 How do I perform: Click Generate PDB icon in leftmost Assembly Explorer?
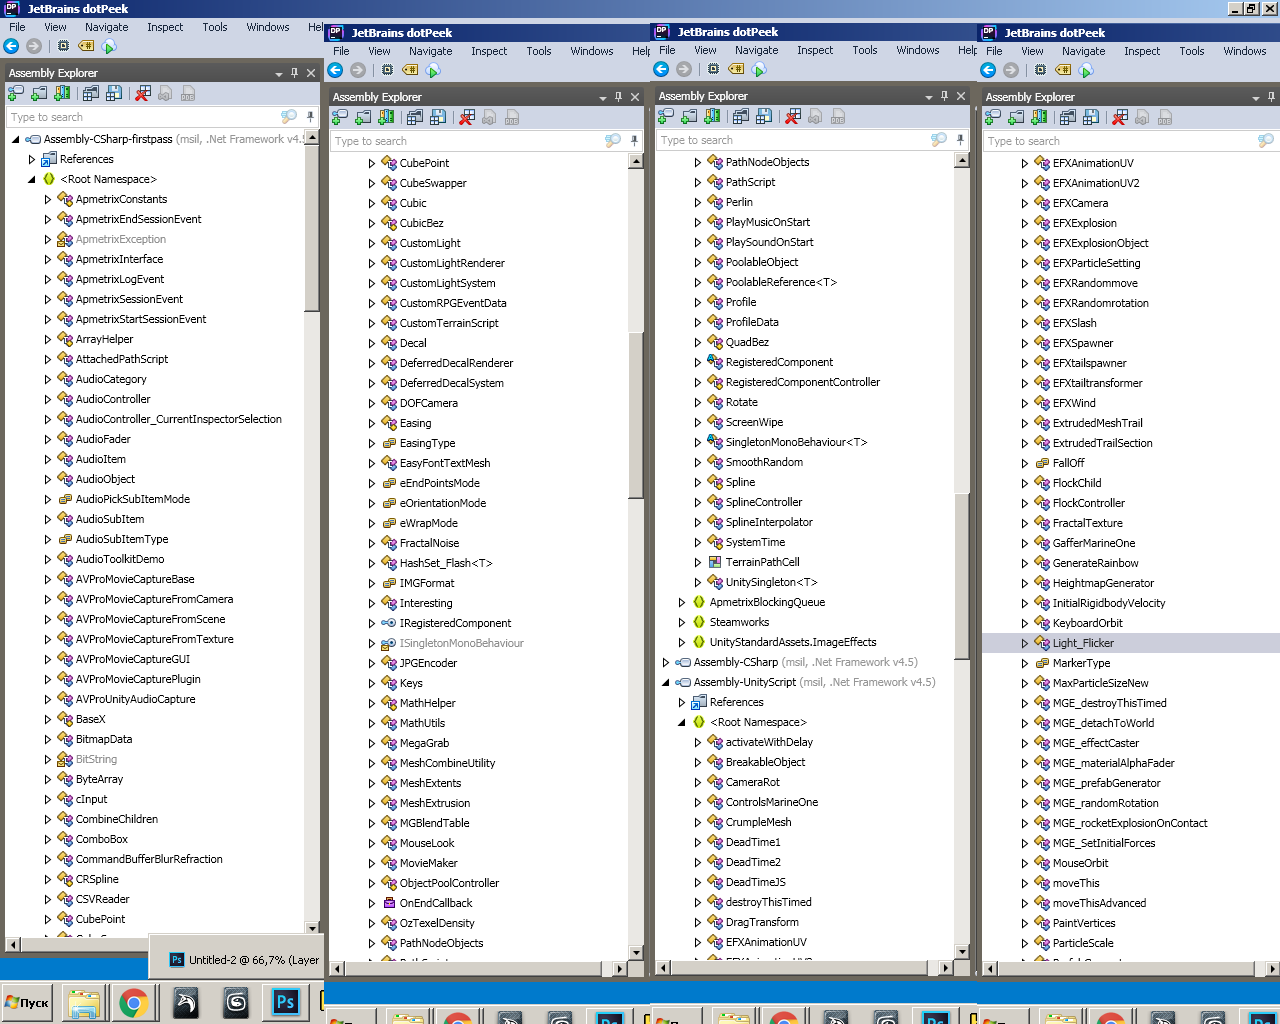pos(188,93)
